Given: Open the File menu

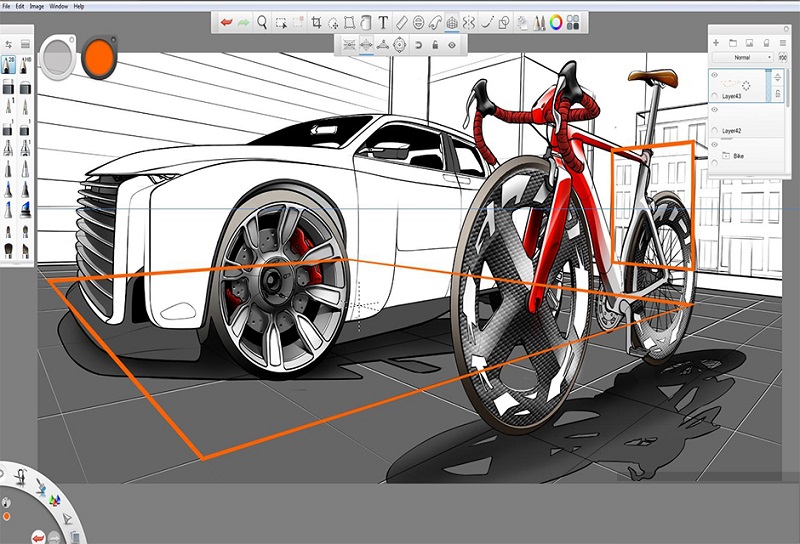Looking at the screenshot, I should pos(7,6).
